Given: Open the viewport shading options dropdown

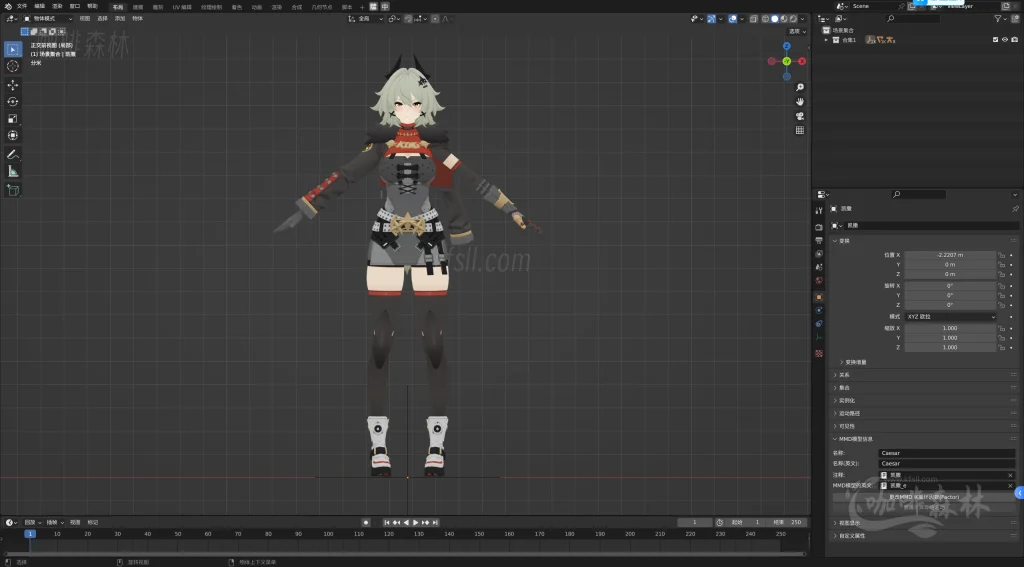Looking at the screenshot, I should point(802,19).
